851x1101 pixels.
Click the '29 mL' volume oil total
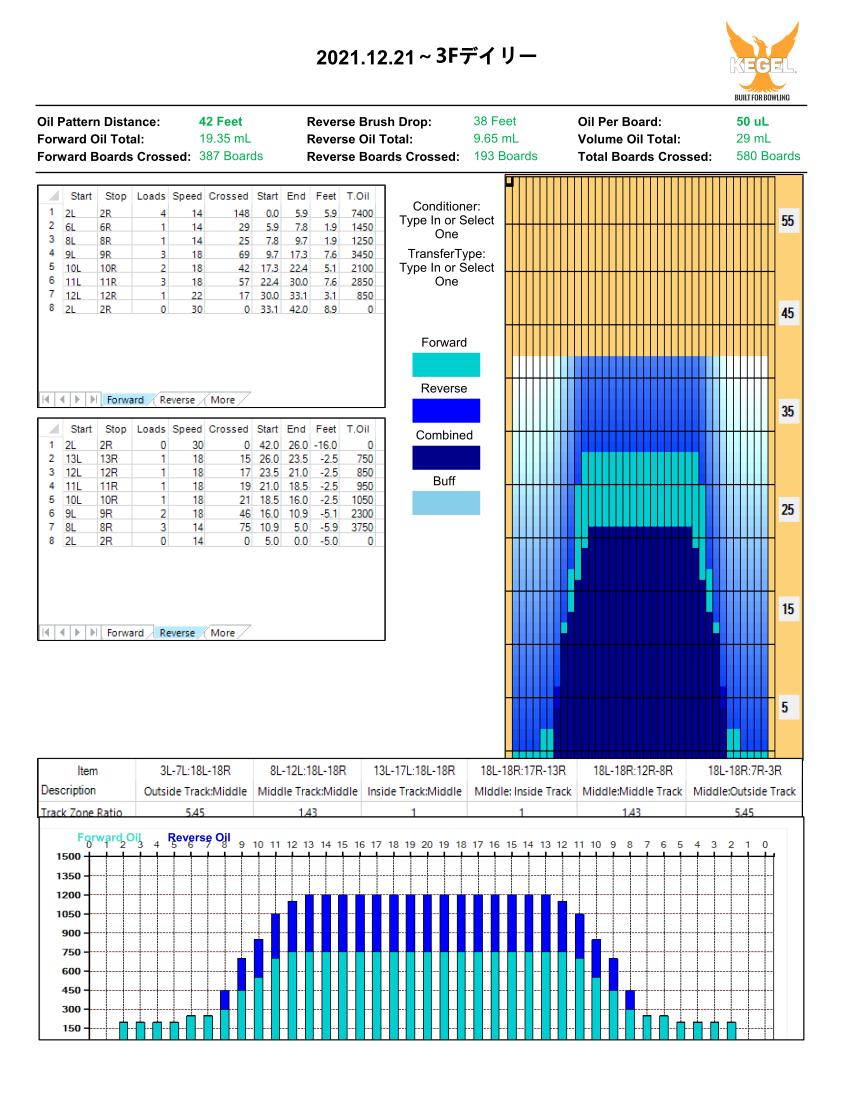(x=753, y=138)
